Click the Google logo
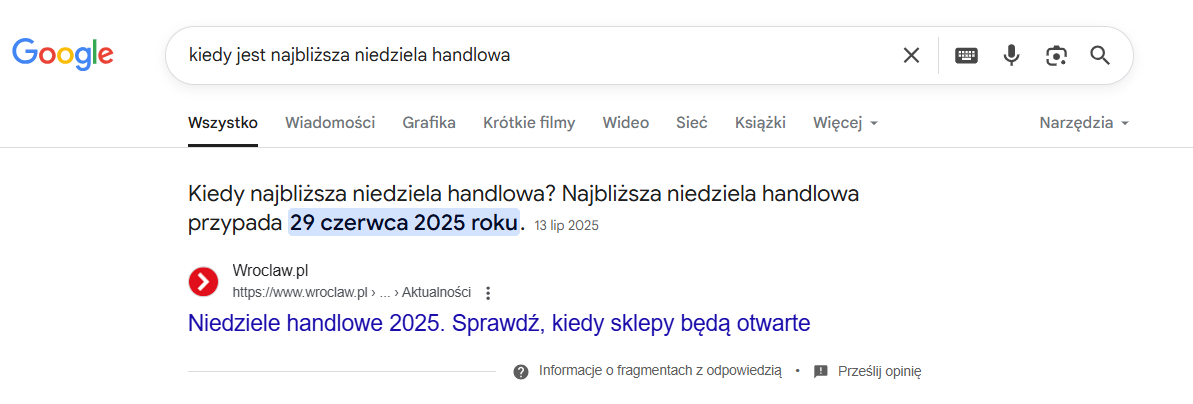The image size is (1193, 404). (62, 54)
